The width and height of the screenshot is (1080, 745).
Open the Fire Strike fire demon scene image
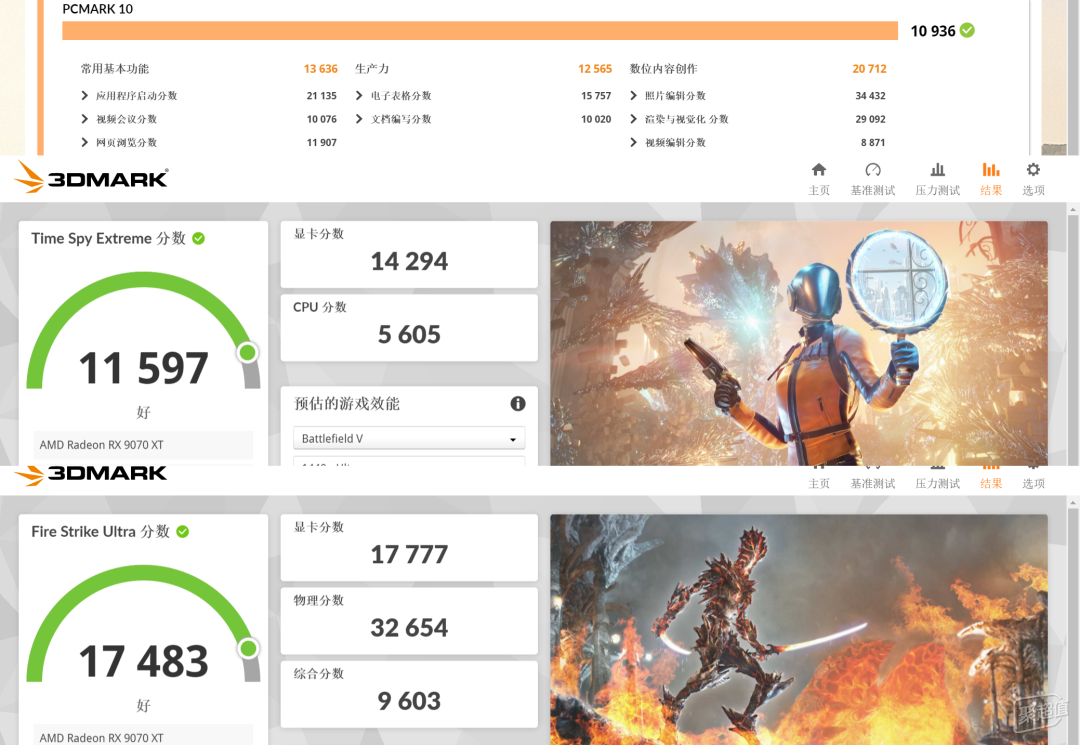coord(799,629)
